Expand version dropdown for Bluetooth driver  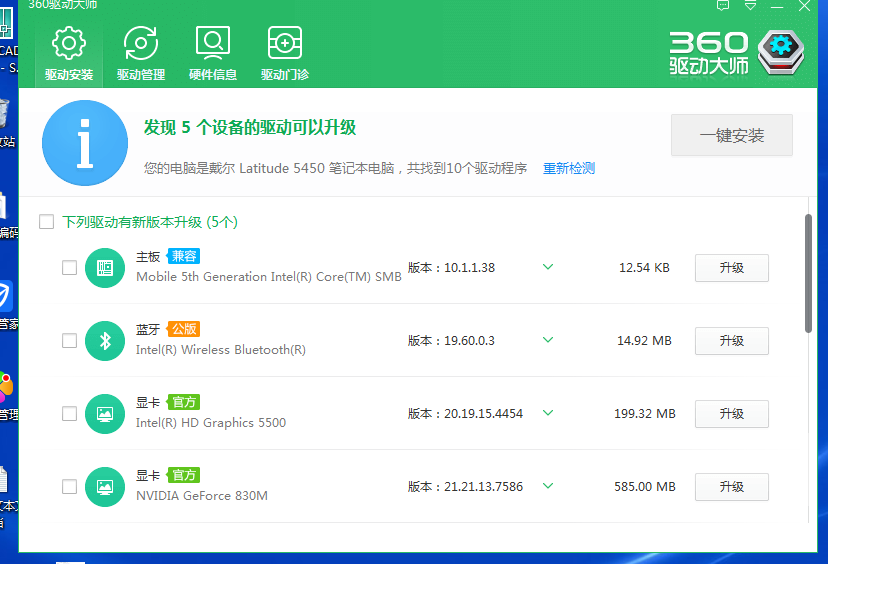(x=548, y=340)
